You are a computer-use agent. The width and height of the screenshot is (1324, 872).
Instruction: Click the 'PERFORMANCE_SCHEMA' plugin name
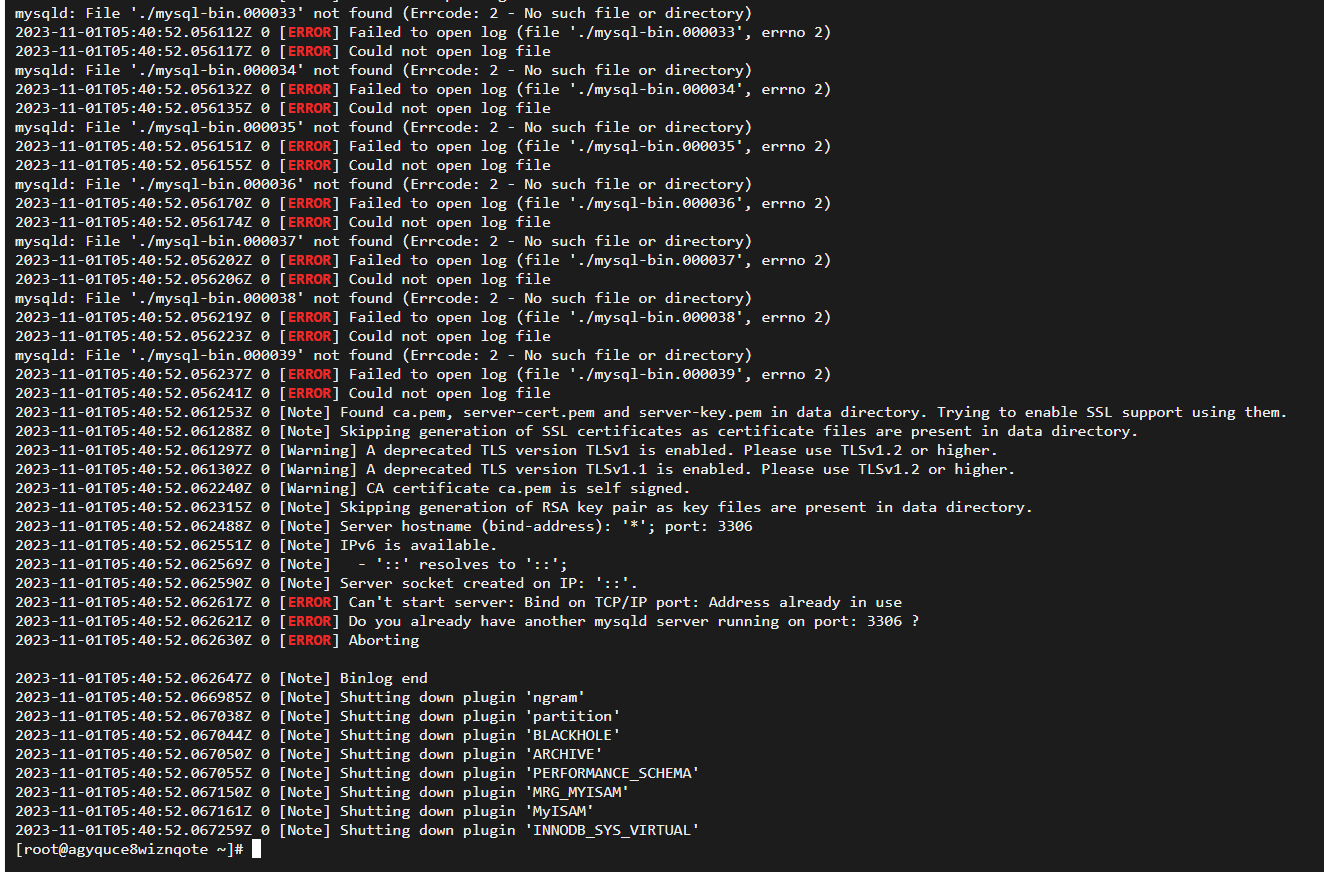coord(611,773)
